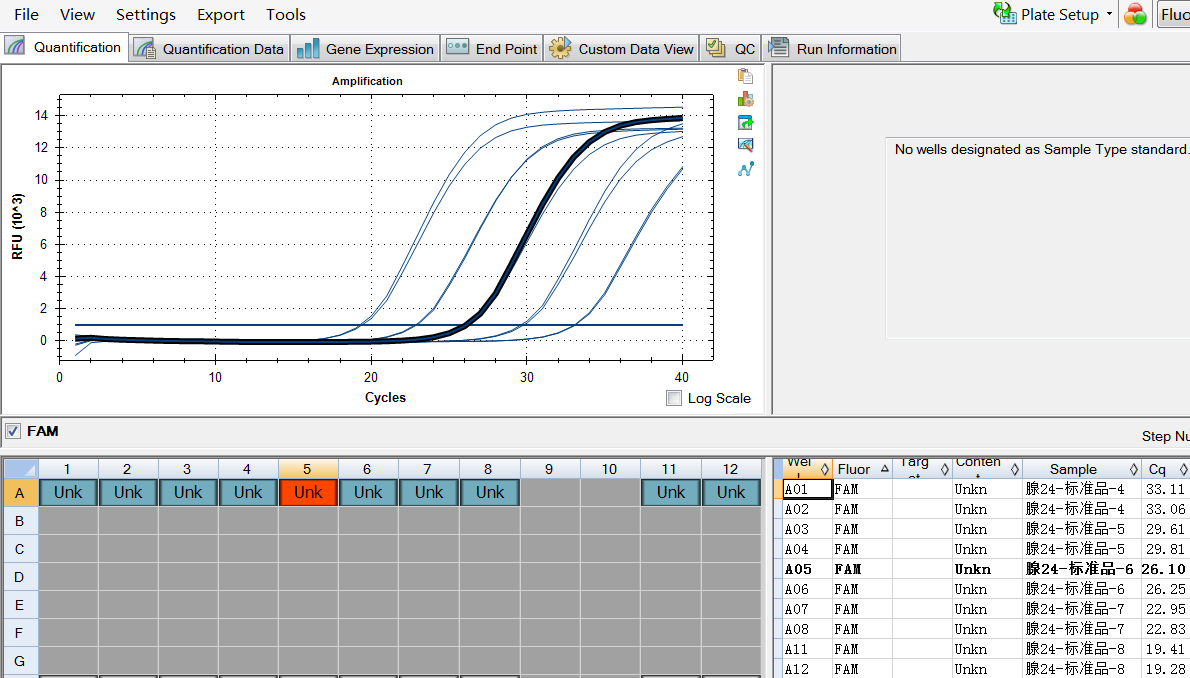Select highlighted well A5 in plate grid
Image resolution: width=1190 pixels, height=678 pixels.
point(308,493)
